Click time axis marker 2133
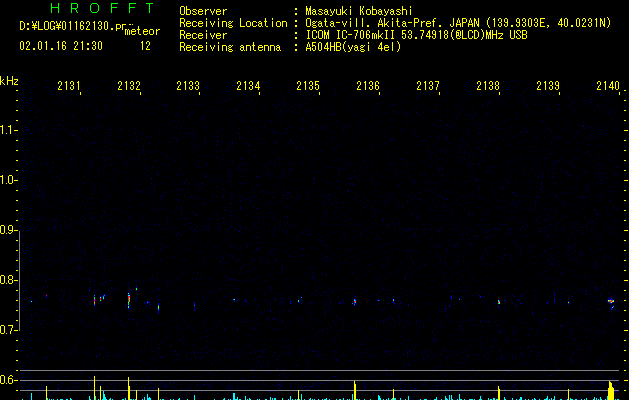The image size is (629, 400). click(188, 85)
